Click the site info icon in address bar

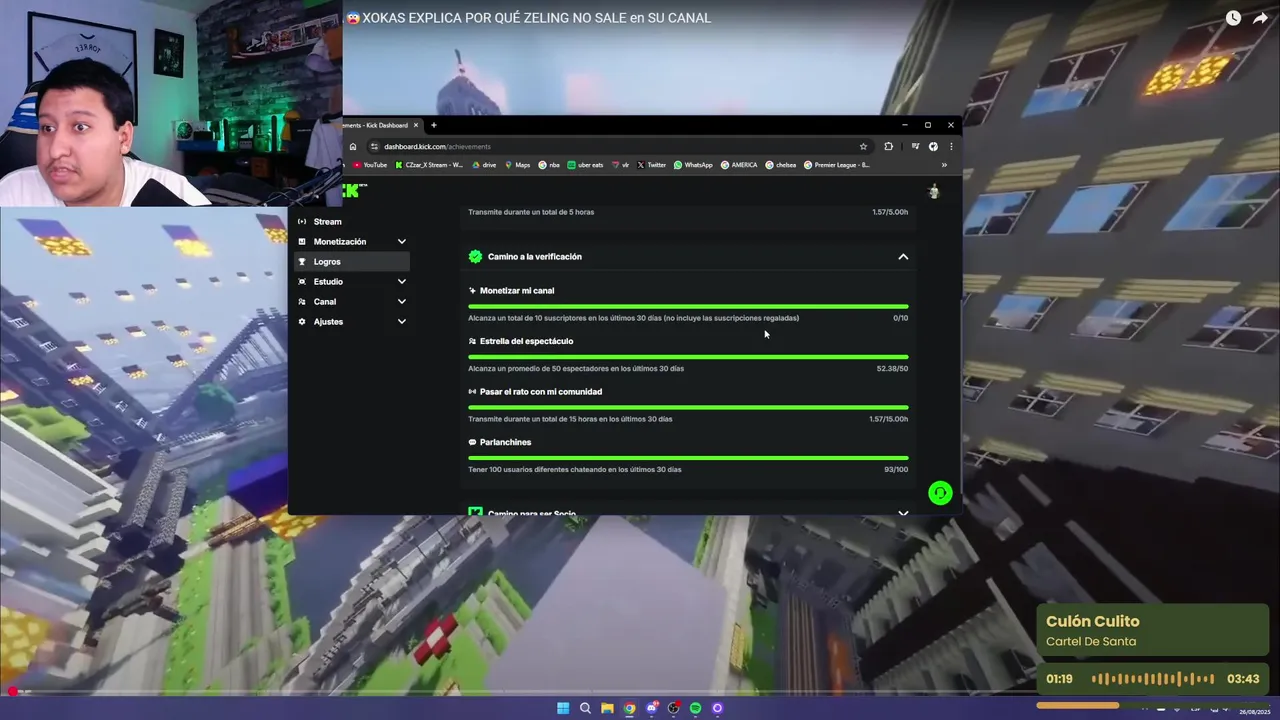pos(374,146)
